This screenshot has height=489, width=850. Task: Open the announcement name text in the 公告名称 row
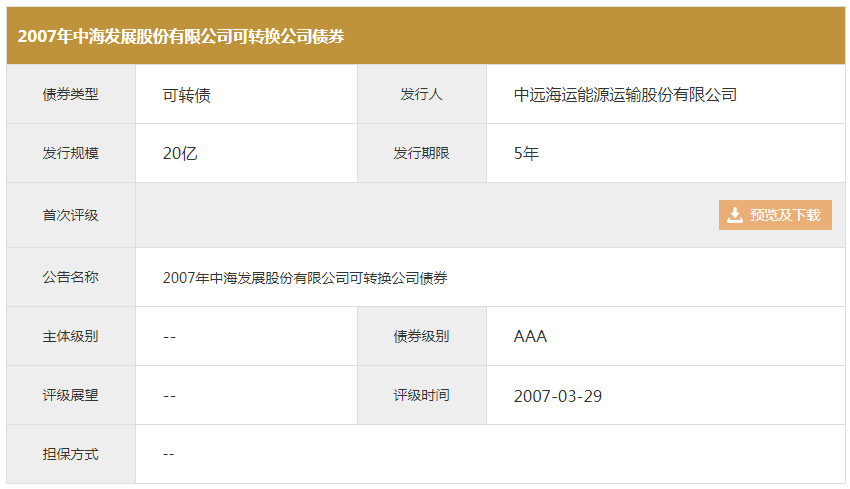[x=305, y=278]
